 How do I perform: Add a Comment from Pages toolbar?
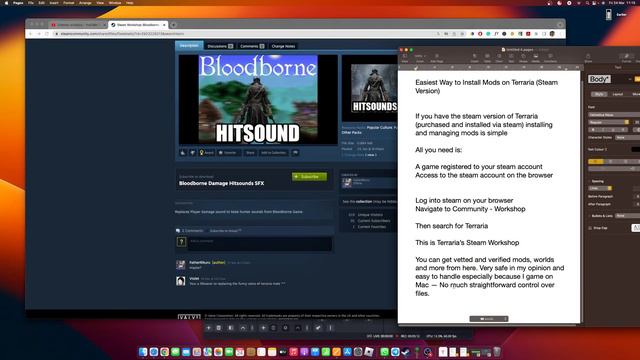click(551, 58)
